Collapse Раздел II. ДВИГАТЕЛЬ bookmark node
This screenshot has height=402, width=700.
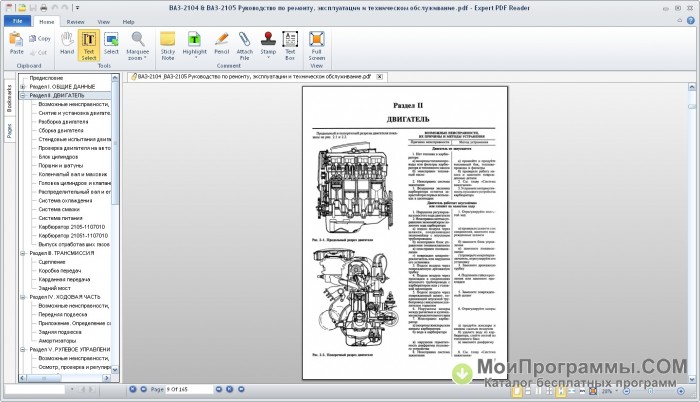[x=23, y=95]
